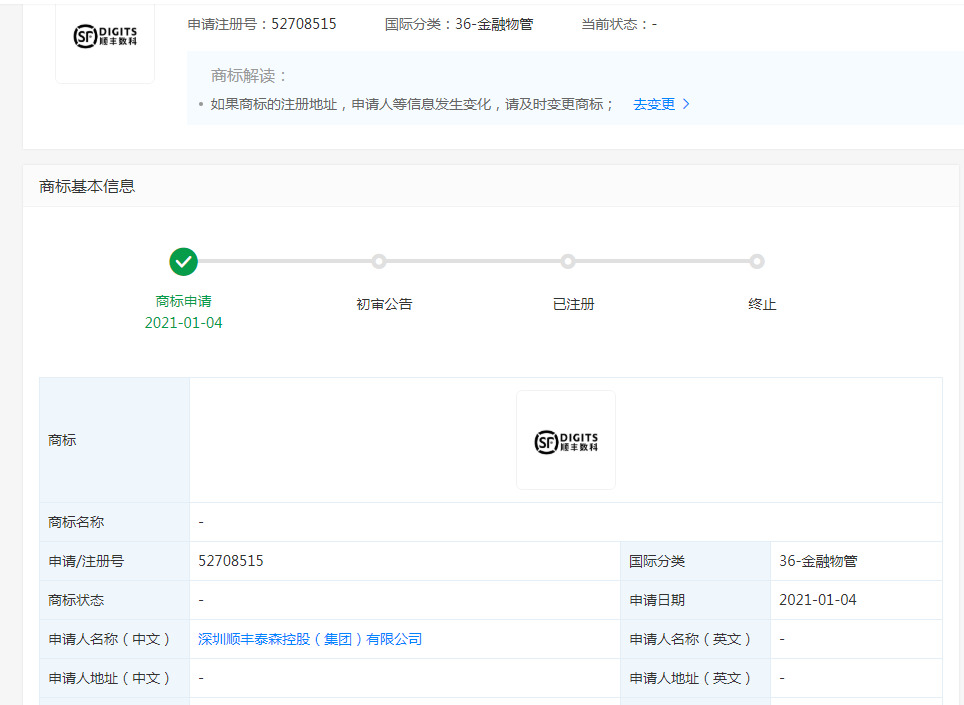The width and height of the screenshot is (964, 705).
Task: Click the 申请日期 value 2021-01-04
Action: point(818,600)
